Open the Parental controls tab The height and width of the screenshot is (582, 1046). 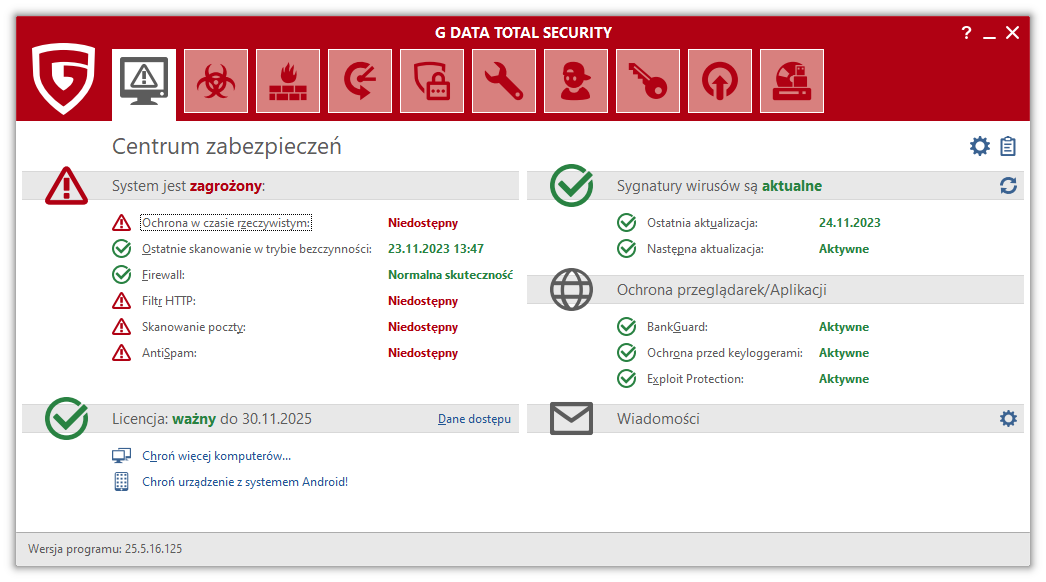pyautogui.click(x=576, y=81)
